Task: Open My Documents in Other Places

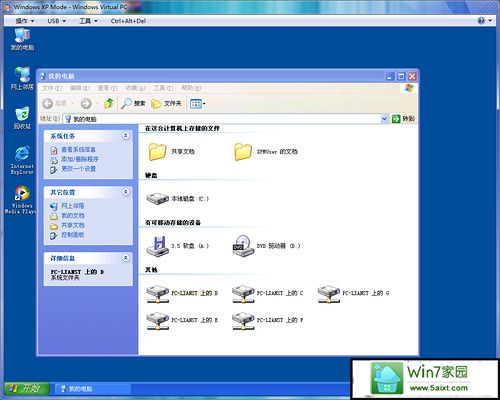Action: click(x=73, y=216)
